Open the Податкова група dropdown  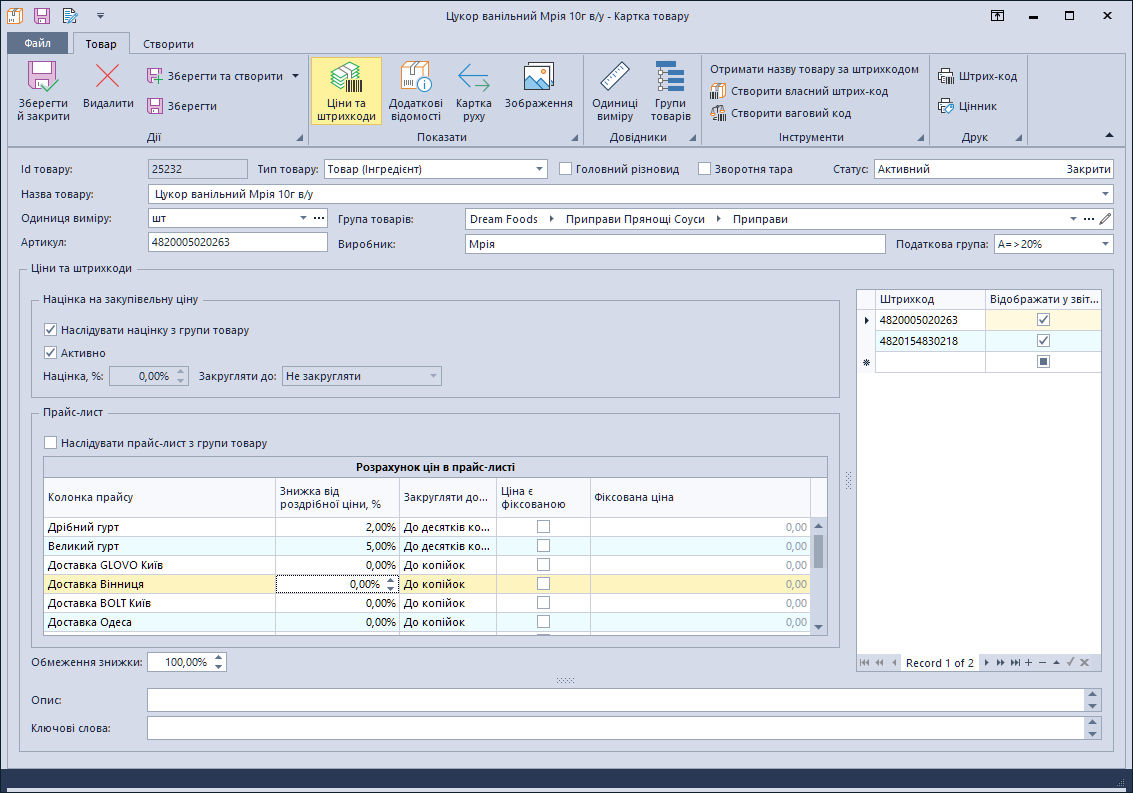(x=1105, y=244)
